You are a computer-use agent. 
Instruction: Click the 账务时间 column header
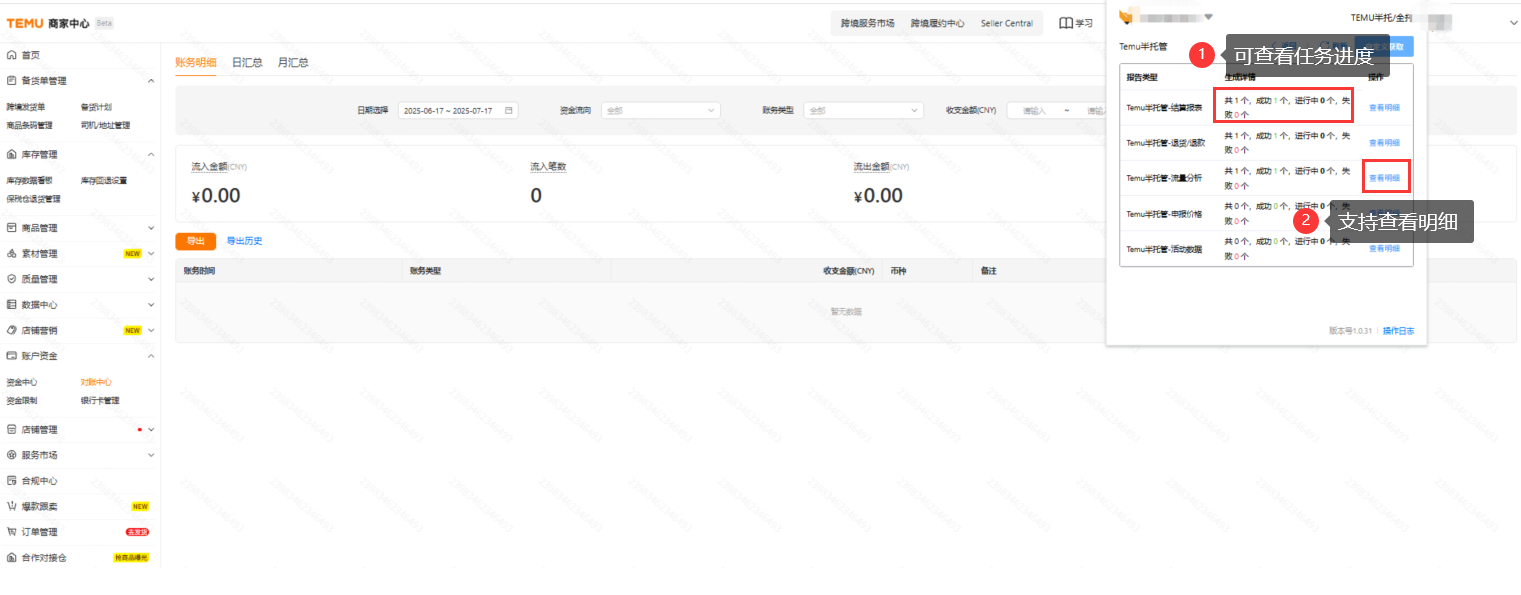click(199, 271)
